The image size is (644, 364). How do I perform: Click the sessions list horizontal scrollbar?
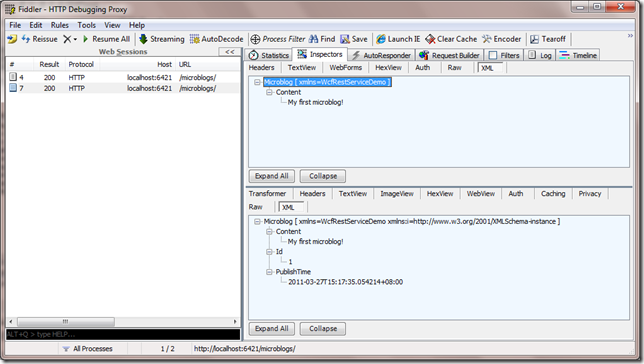coord(123,321)
